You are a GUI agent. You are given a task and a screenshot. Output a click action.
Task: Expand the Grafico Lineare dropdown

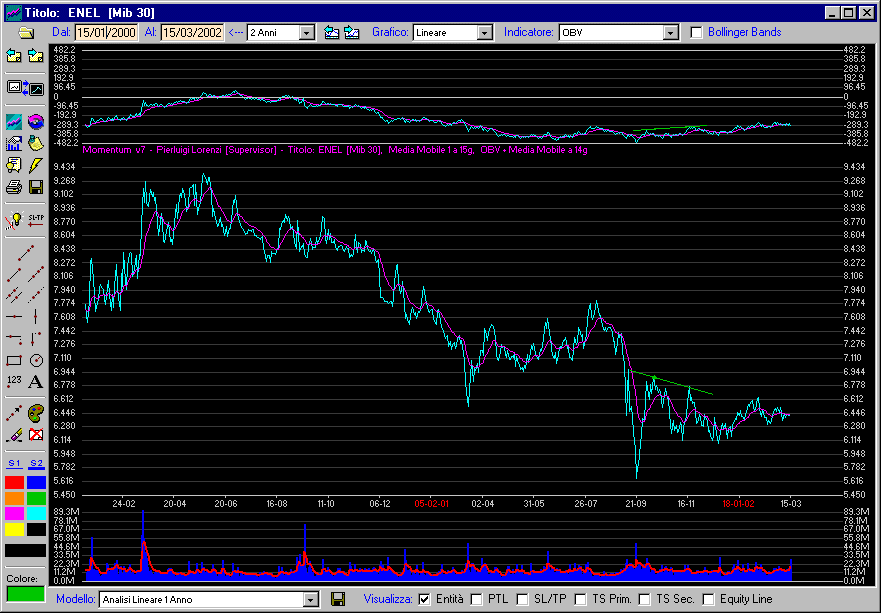coord(485,33)
